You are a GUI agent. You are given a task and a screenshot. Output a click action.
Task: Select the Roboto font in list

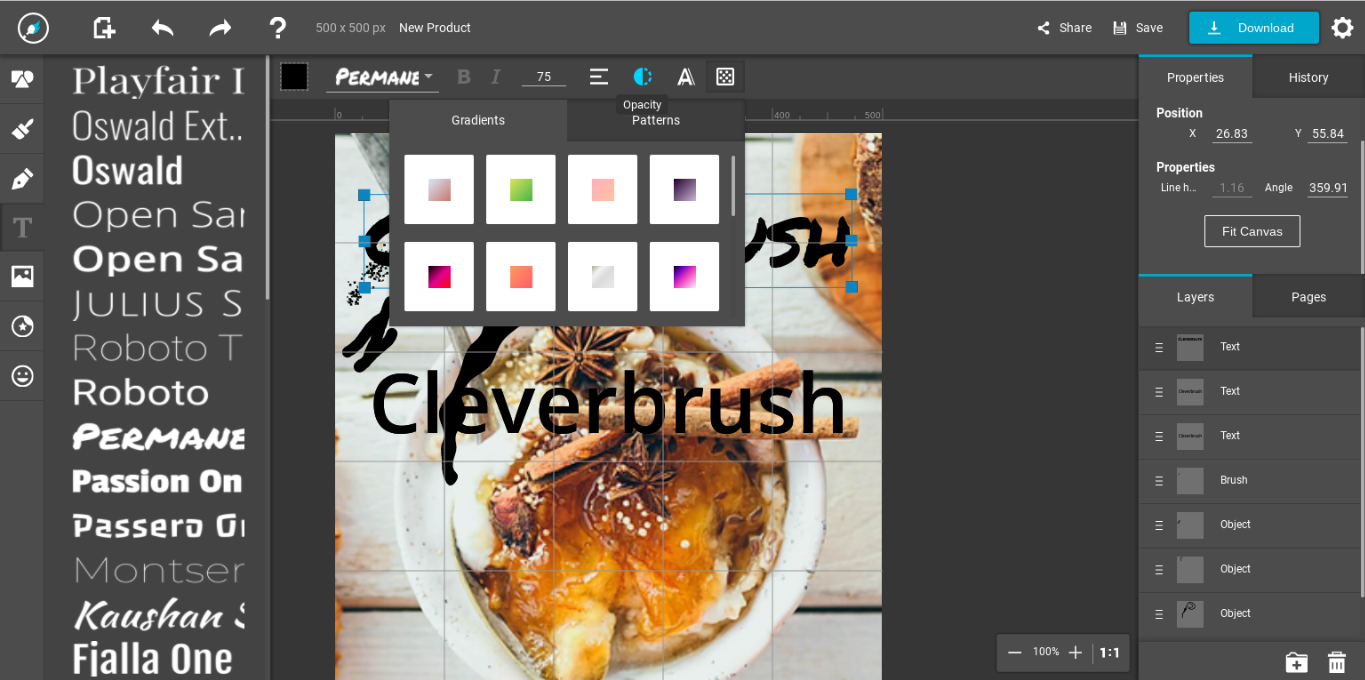coord(141,392)
